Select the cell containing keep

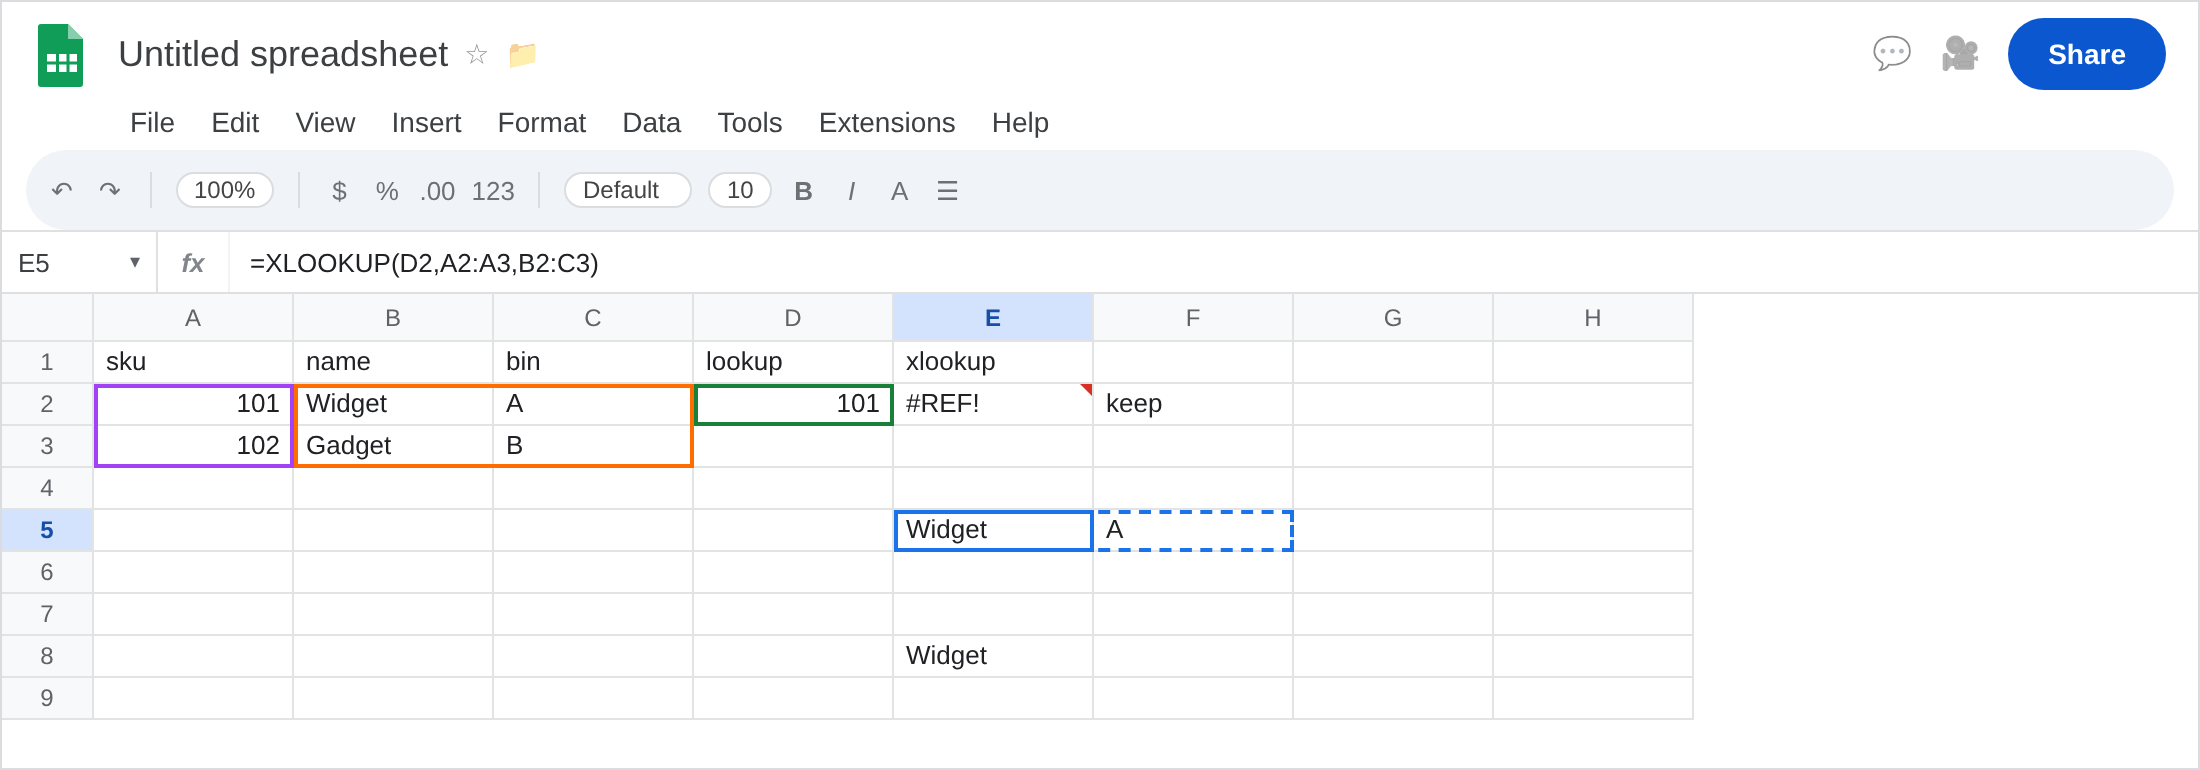tap(1193, 404)
